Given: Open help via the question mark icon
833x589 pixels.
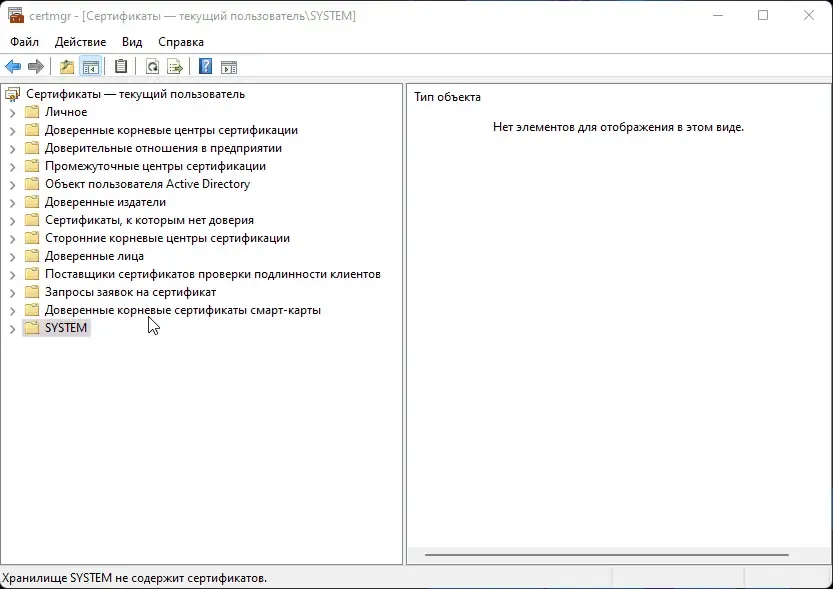Looking at the screenshot, I should click(205, 67).
